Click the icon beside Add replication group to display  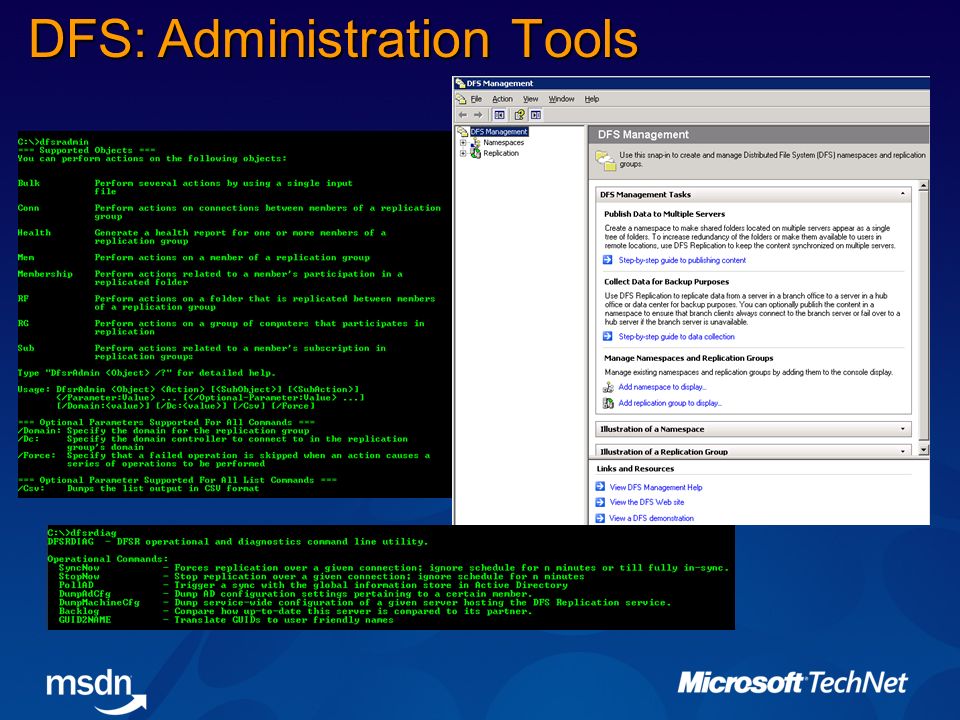608,403
